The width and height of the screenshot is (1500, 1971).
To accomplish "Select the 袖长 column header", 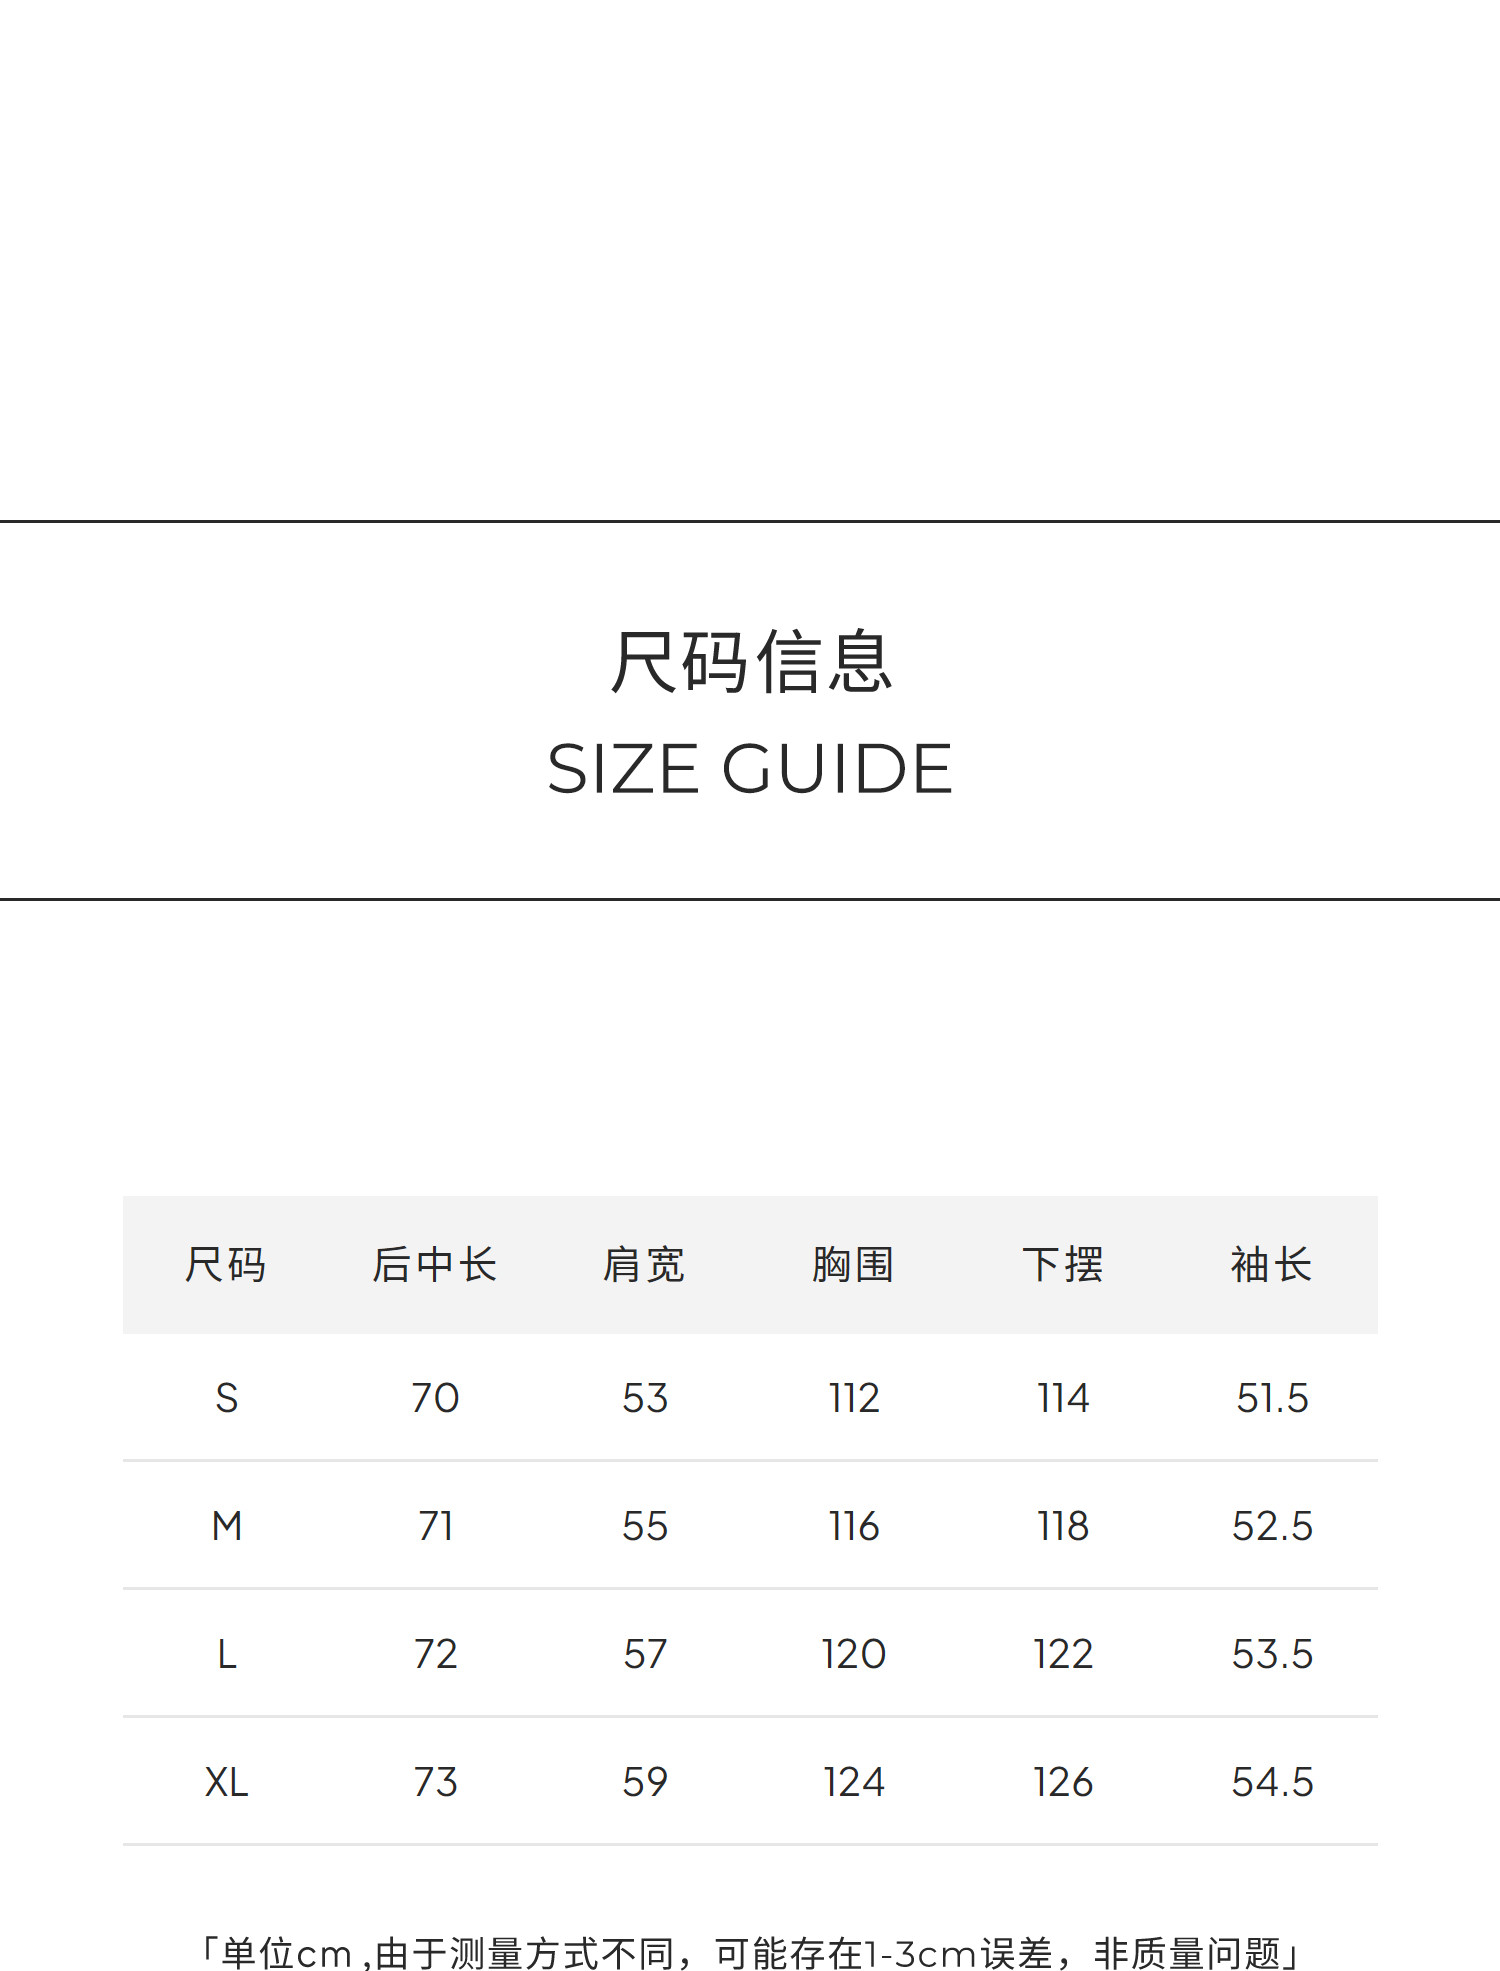I will coord(1271,1265).
